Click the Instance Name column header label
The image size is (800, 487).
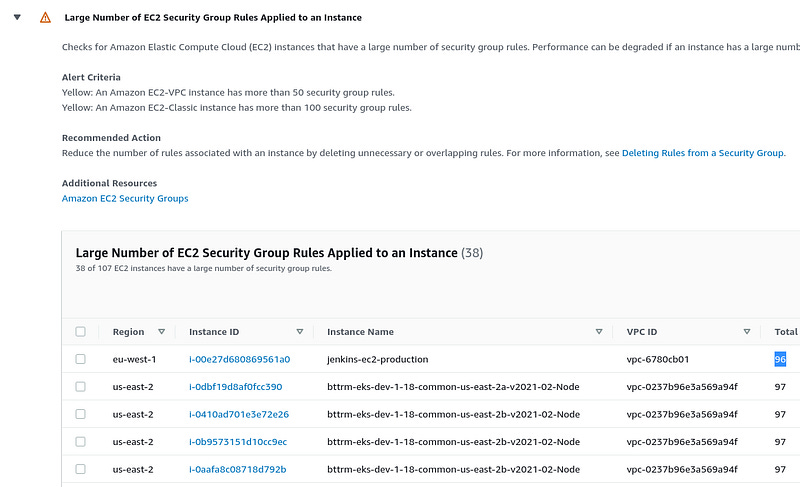[360, 331]
